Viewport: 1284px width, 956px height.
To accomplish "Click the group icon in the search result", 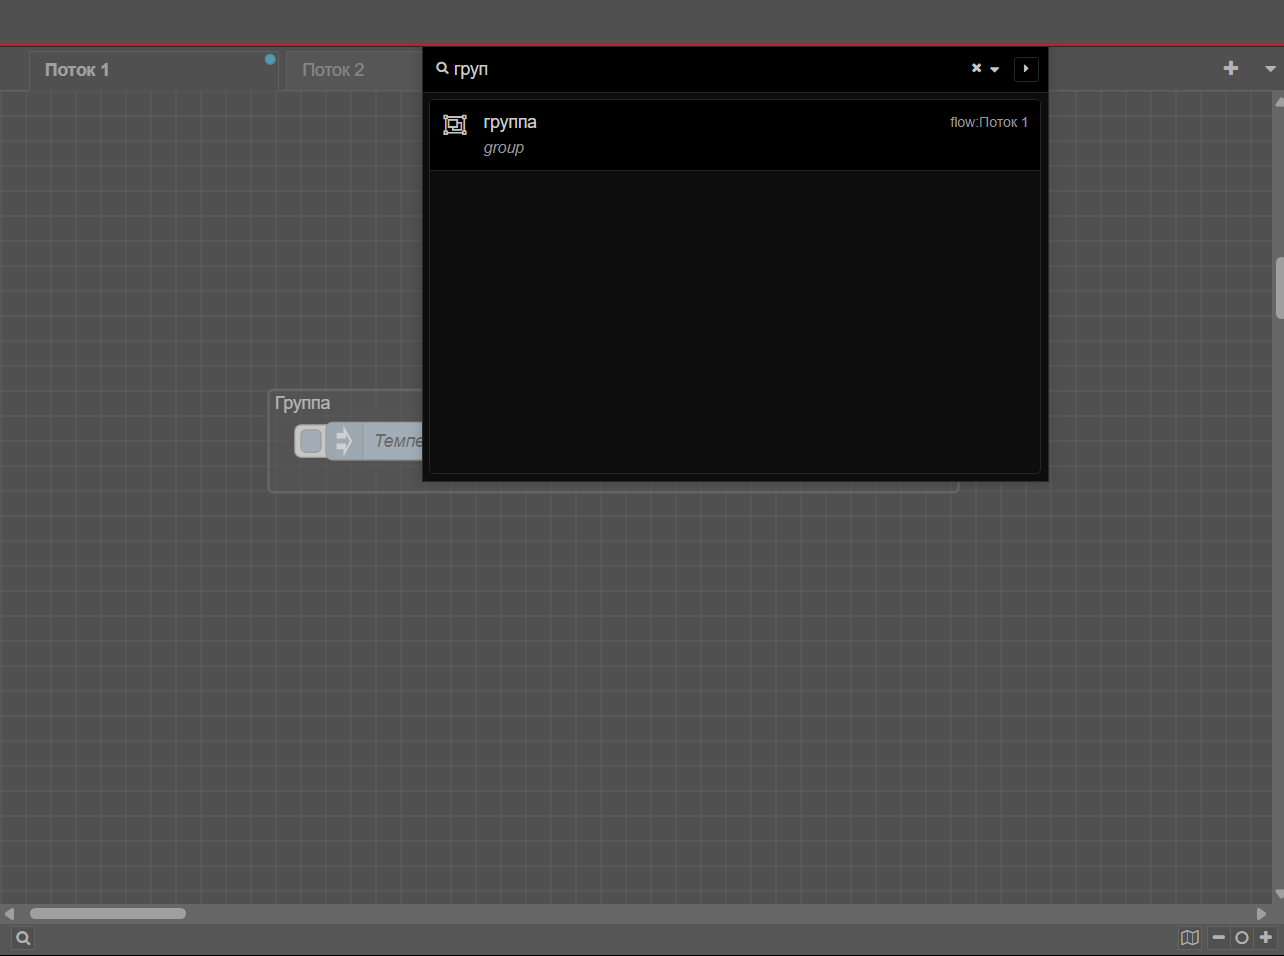I will tap(455, 124).
